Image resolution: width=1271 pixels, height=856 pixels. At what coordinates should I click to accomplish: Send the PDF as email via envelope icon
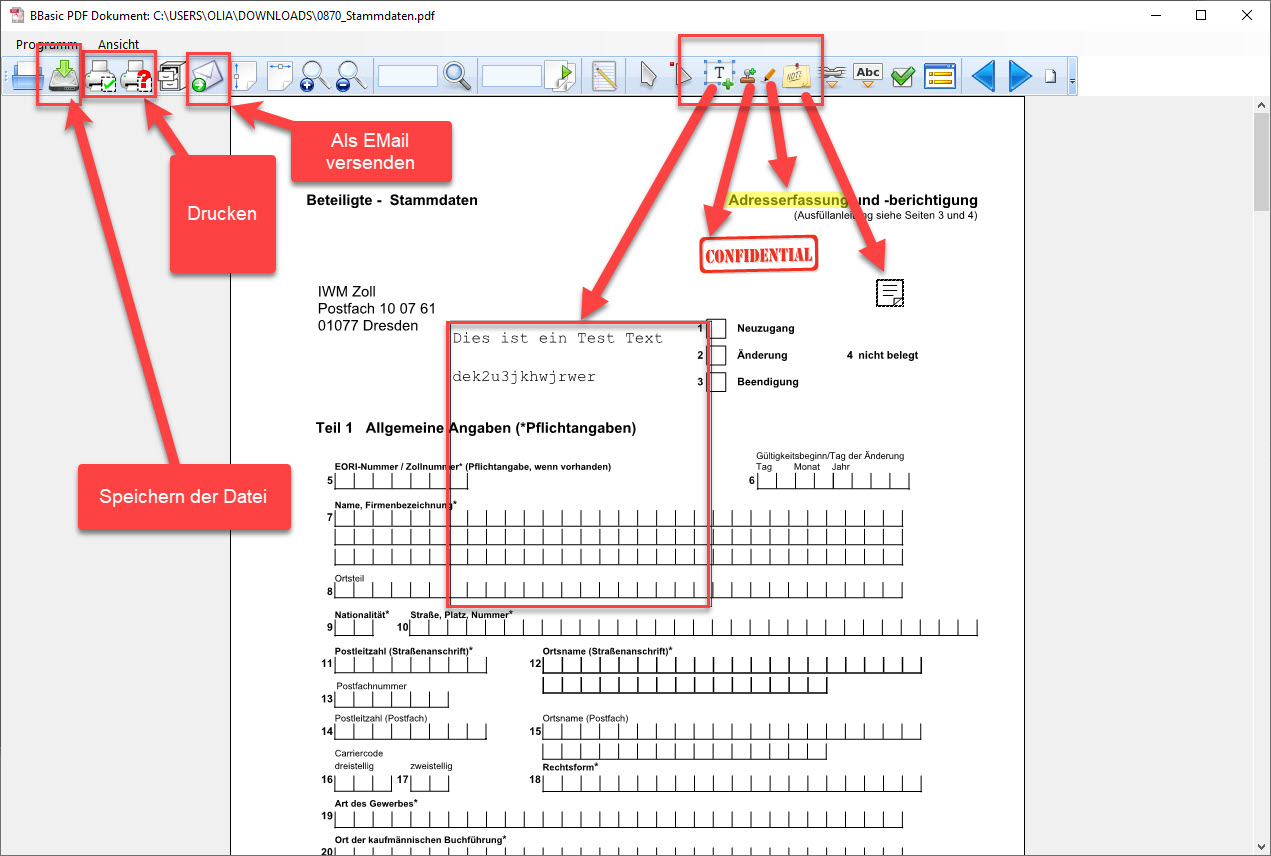coord(206,76)
